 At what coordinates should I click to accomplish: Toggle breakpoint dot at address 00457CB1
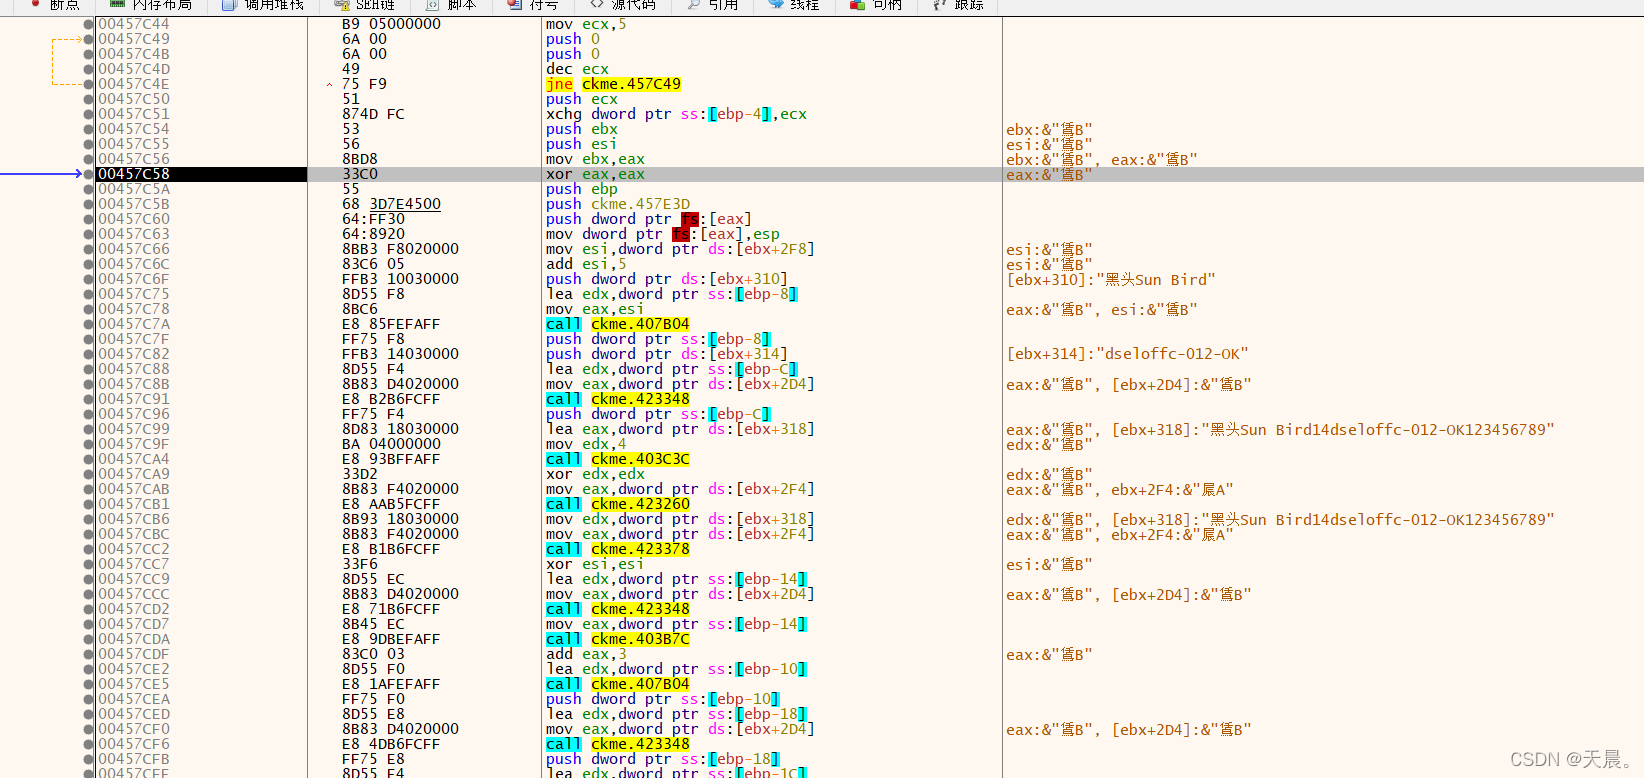pos(89,504)
